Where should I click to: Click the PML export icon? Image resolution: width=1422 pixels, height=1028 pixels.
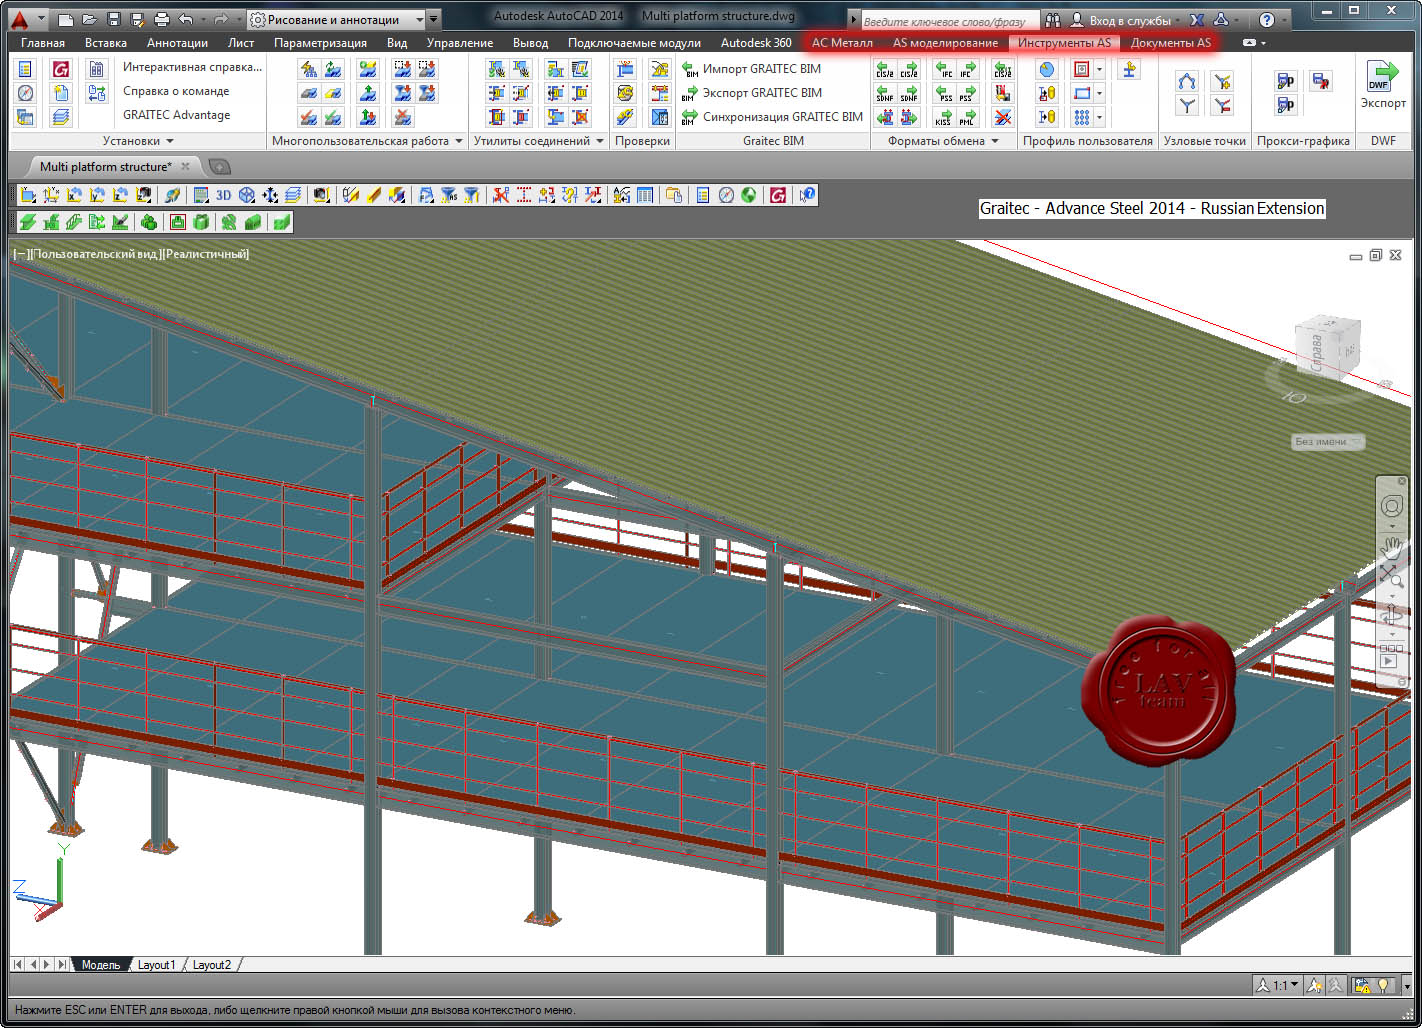[x=967, y=117]
